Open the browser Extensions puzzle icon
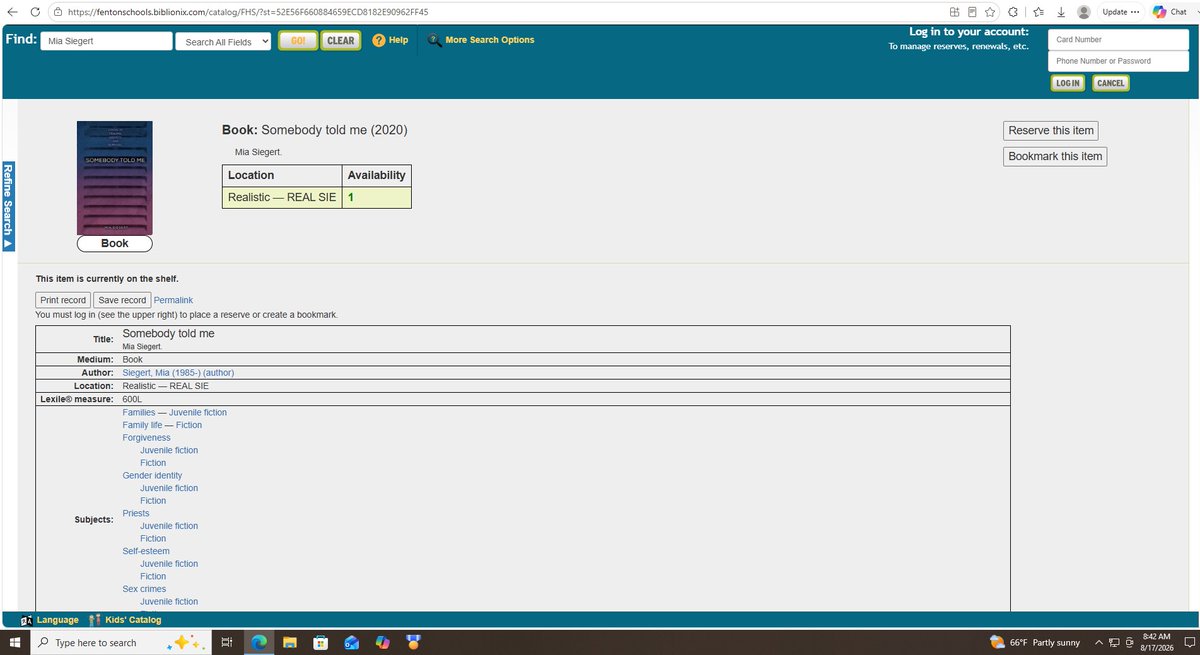The height and width of the screenshot is (655, 1200). 1013,12
